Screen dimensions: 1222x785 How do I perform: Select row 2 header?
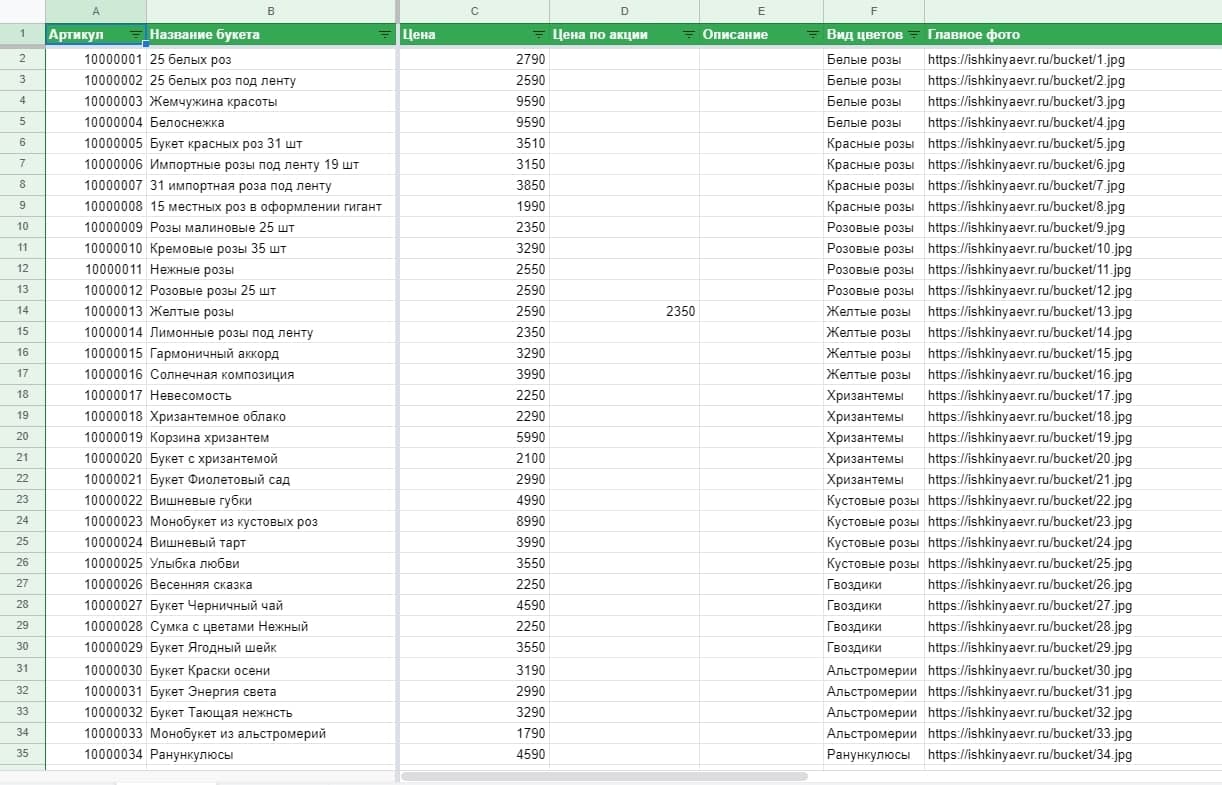[23, 59]
